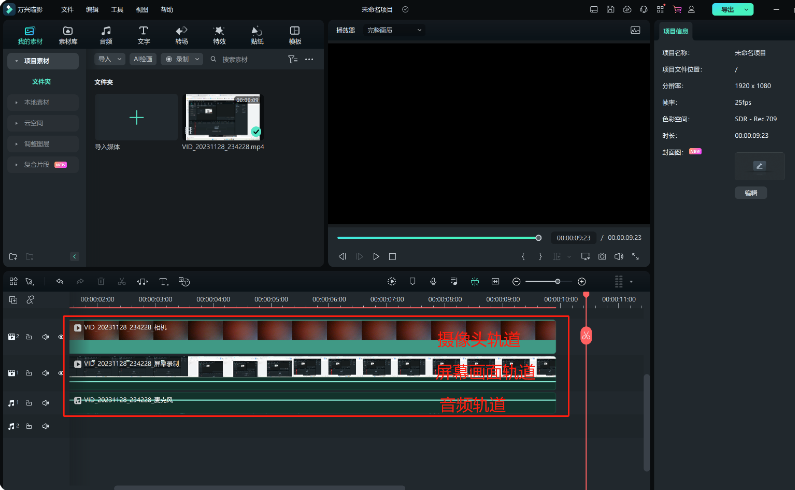The image size is (795, 490).
Task: Open the 文字 (Text) panel
Action: point(143,35)
